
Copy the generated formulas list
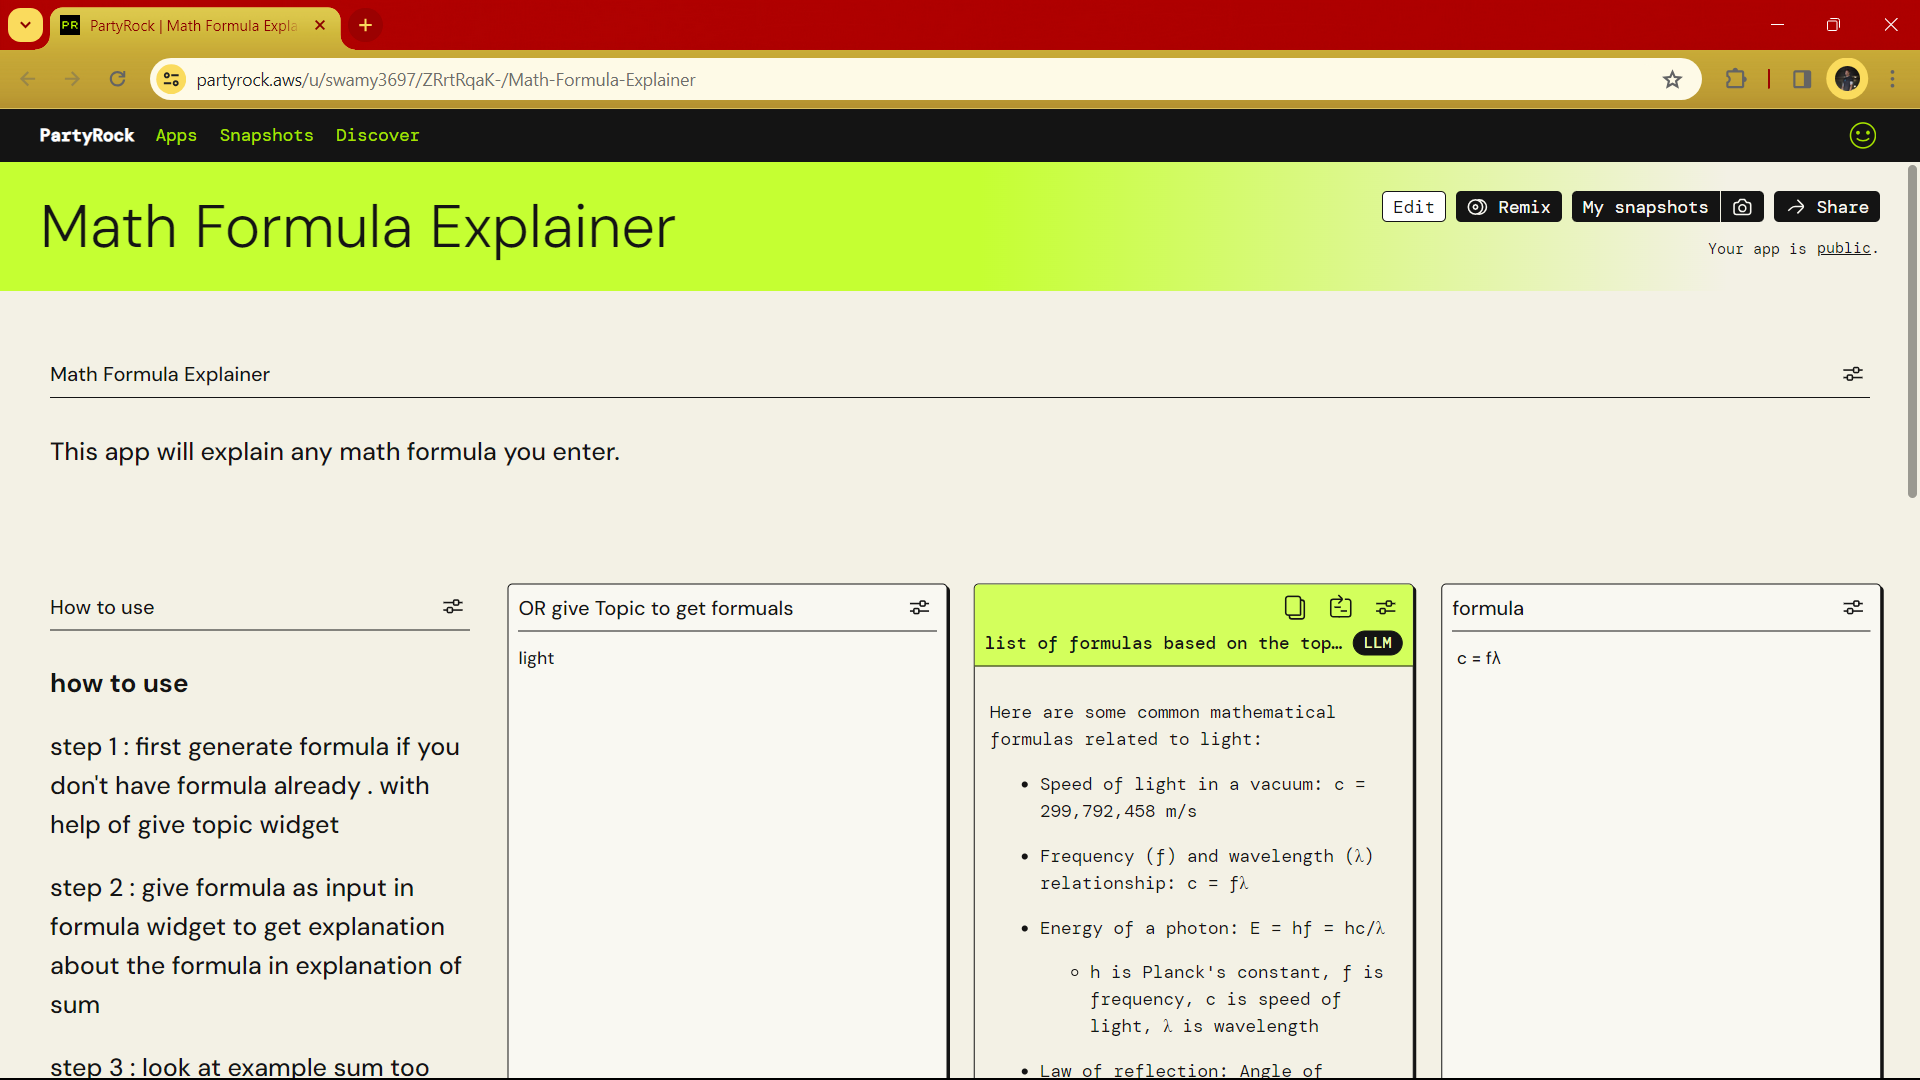pos(1294,607)
